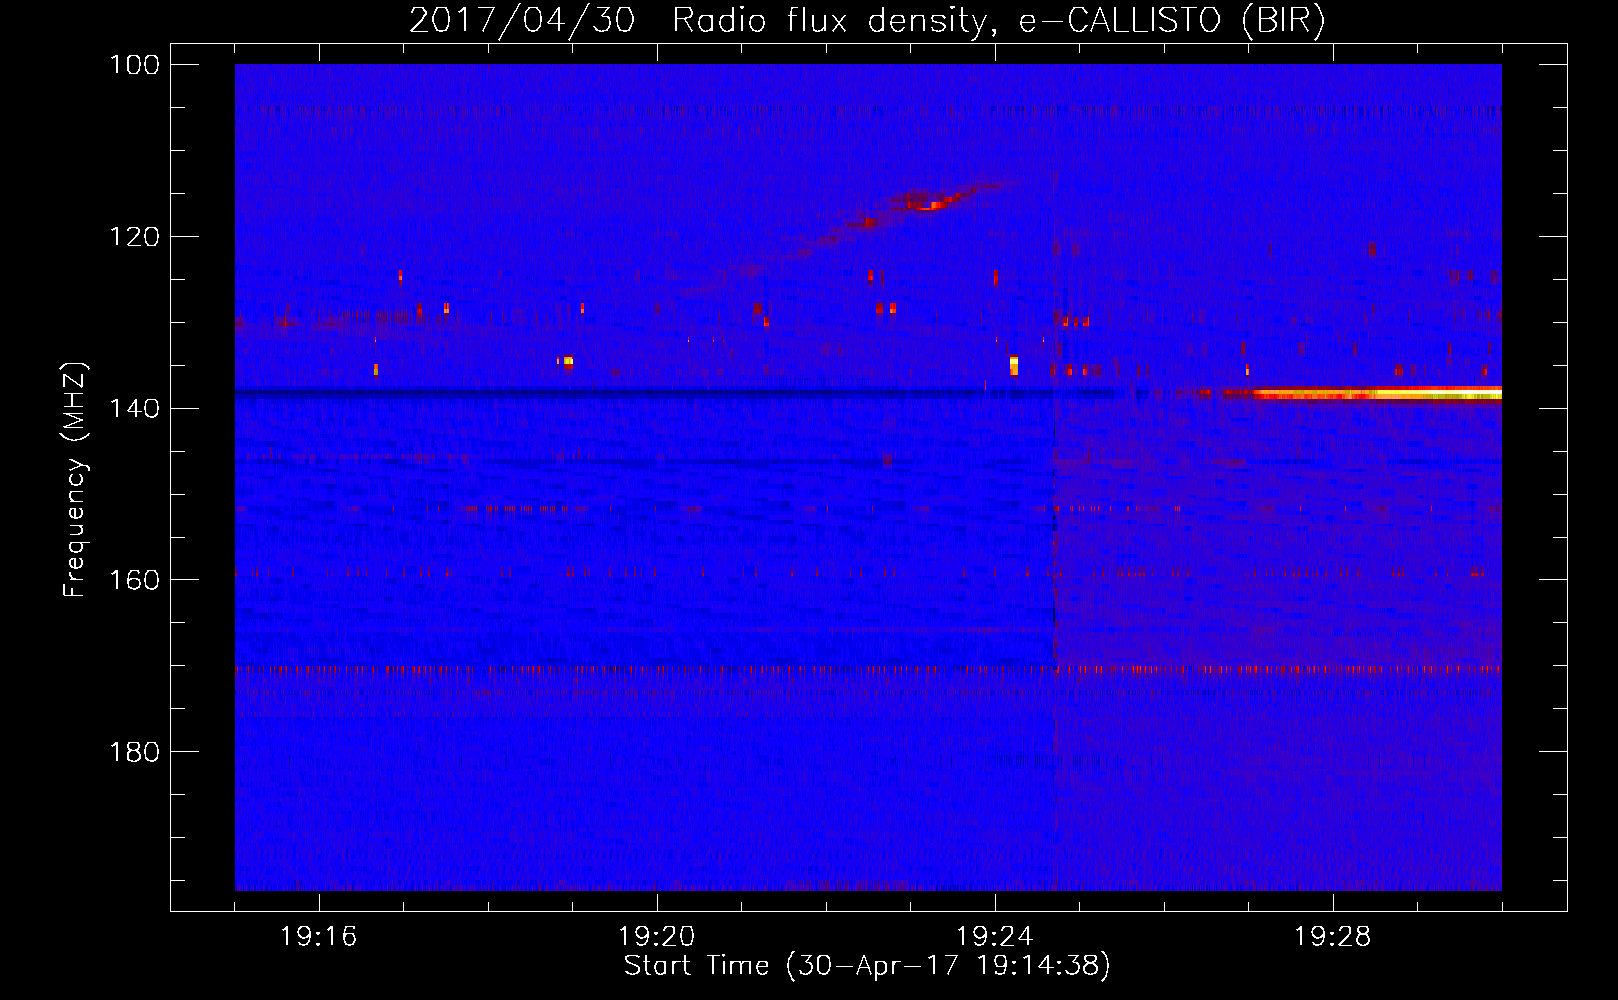Image resolution: width=1618 pixels, height=1000 pixels.
Task: Click the '100' frequency tick label
Action: click(135, 65)
